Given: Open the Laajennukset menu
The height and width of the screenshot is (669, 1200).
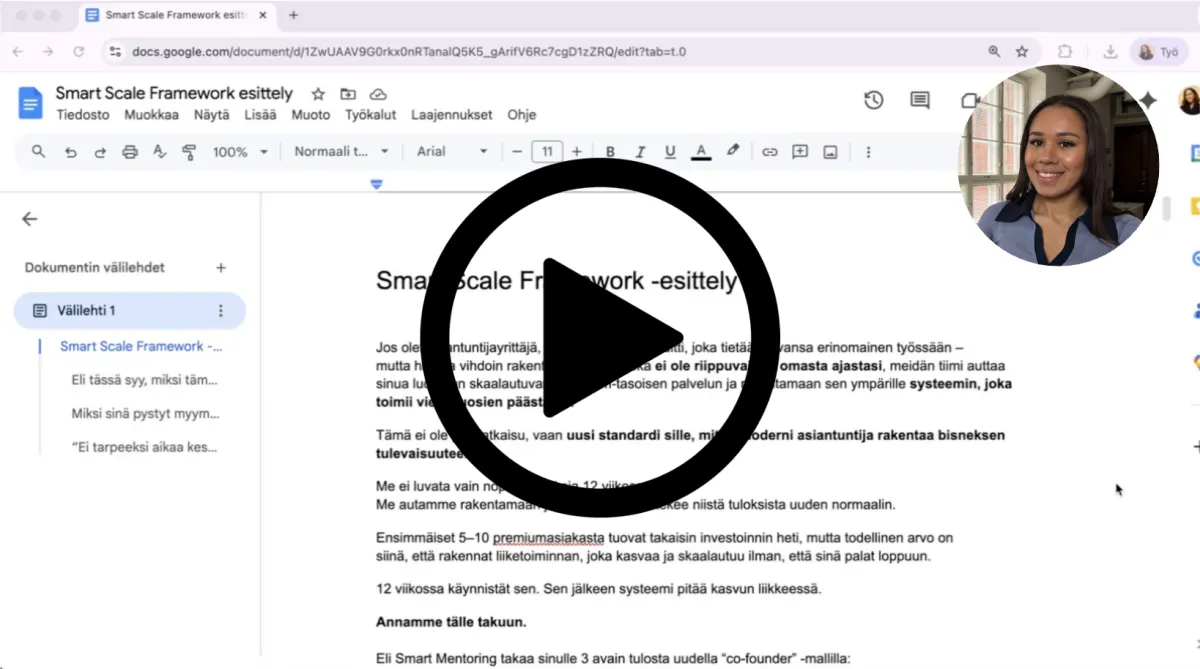Looking at the screenshot, I should [452, 115].
